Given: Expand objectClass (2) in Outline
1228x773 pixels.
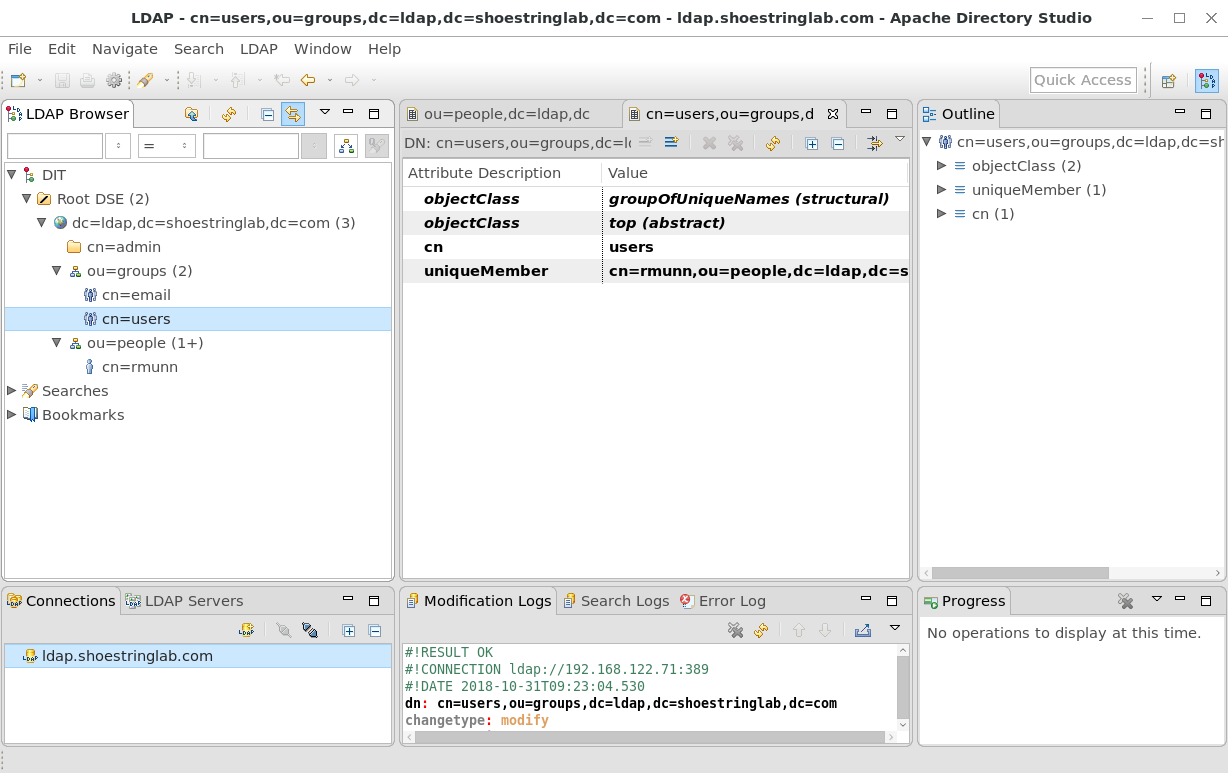Looking at the screenshot, I should point(941,166).
